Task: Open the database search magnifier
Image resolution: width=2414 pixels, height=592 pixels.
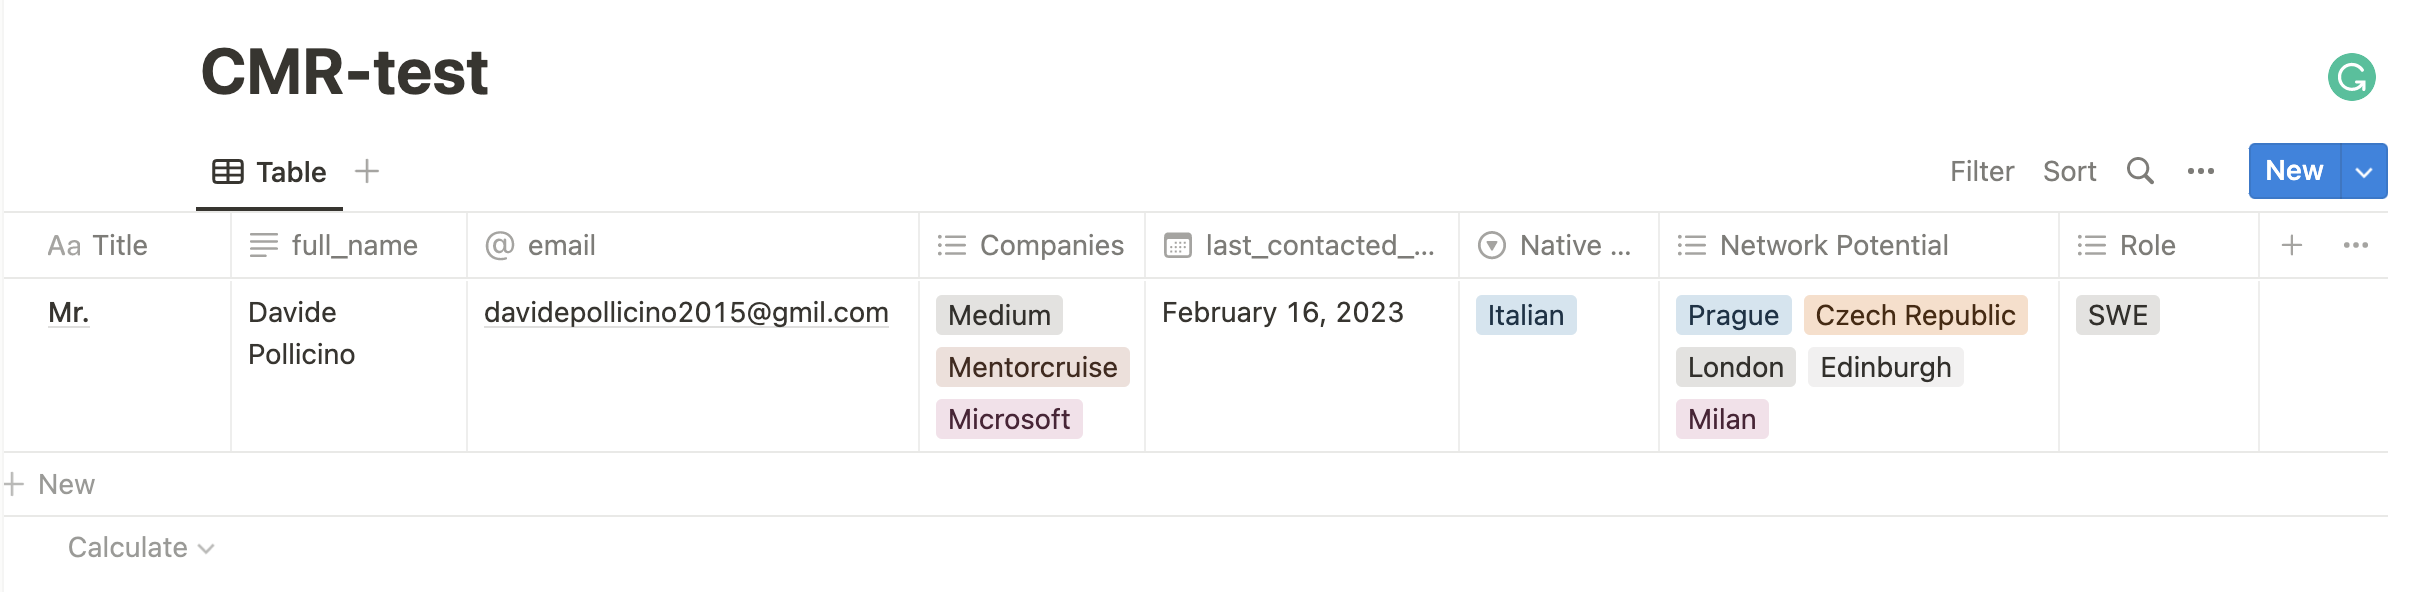Action: 2139,171
